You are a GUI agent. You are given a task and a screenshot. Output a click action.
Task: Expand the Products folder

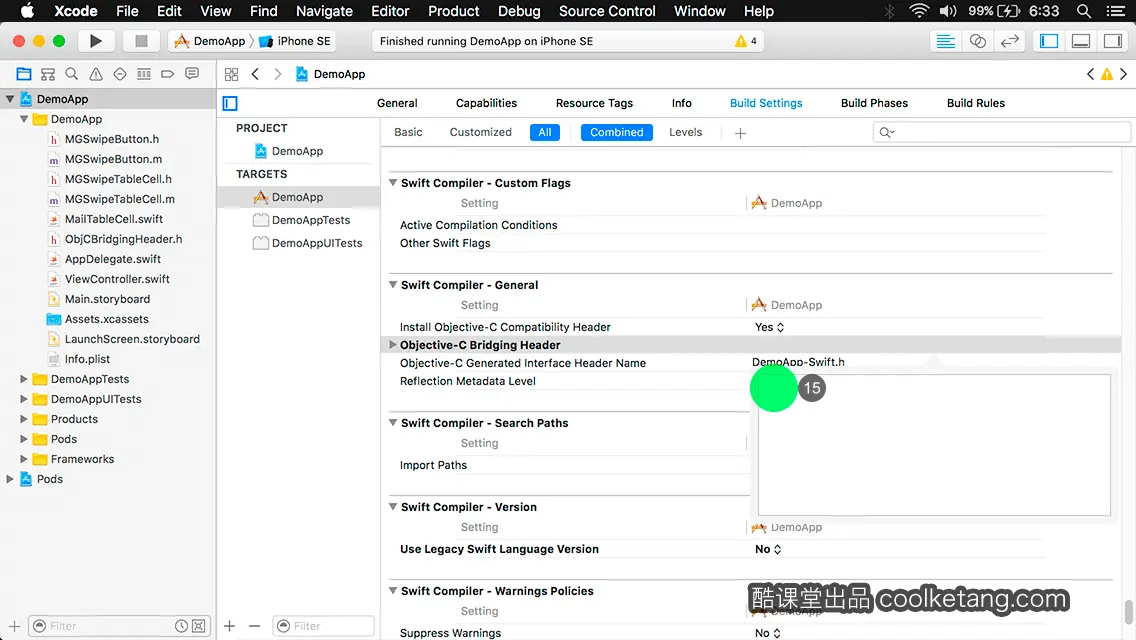(24, 419)
